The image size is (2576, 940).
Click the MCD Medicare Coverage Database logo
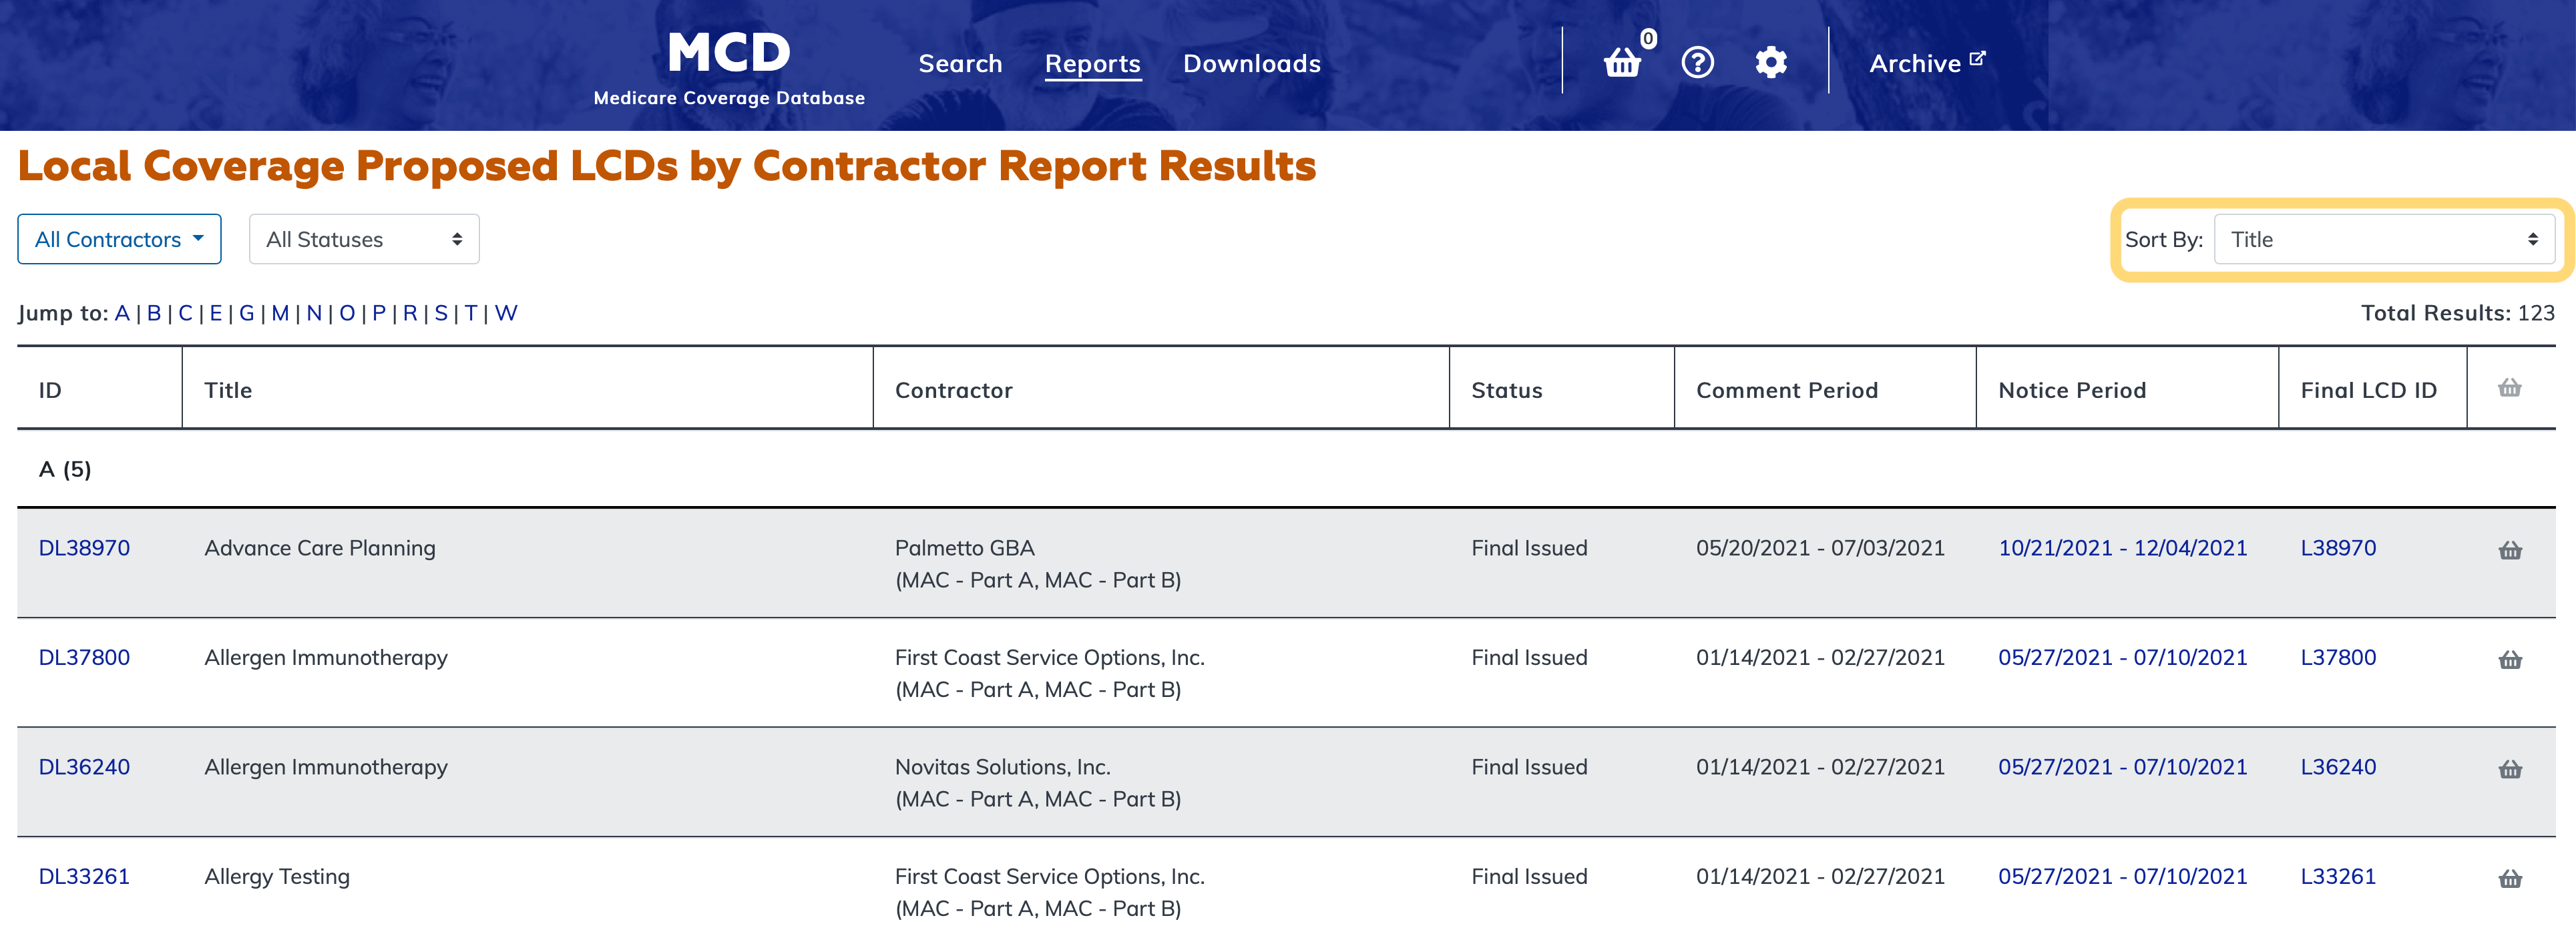728,66
